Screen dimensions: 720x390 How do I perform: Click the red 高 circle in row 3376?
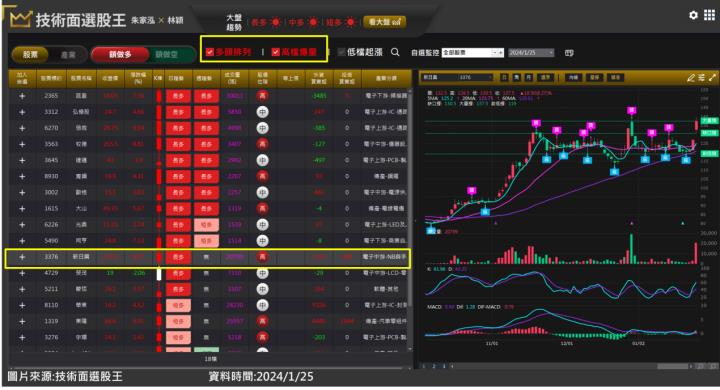[x=262, y=257]
